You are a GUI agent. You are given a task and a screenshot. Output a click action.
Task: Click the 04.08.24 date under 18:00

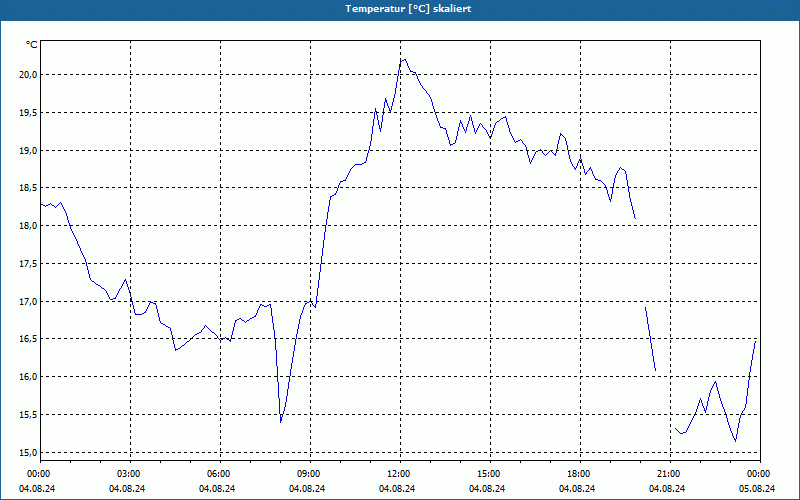(577, 489)
